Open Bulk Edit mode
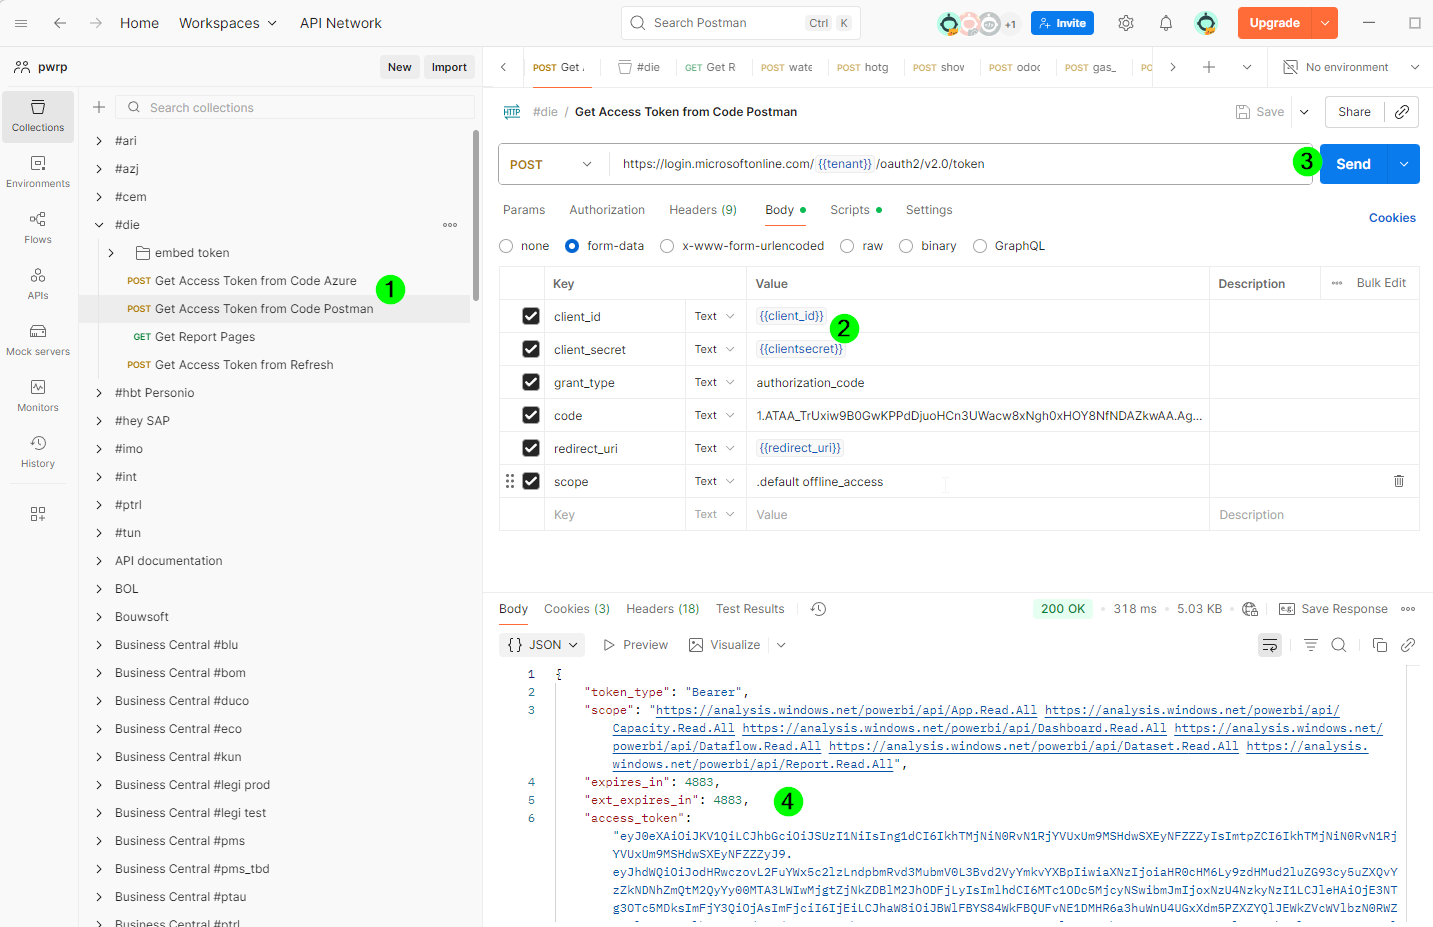This screenshot has height=927, width=1433. [1381, 283]
